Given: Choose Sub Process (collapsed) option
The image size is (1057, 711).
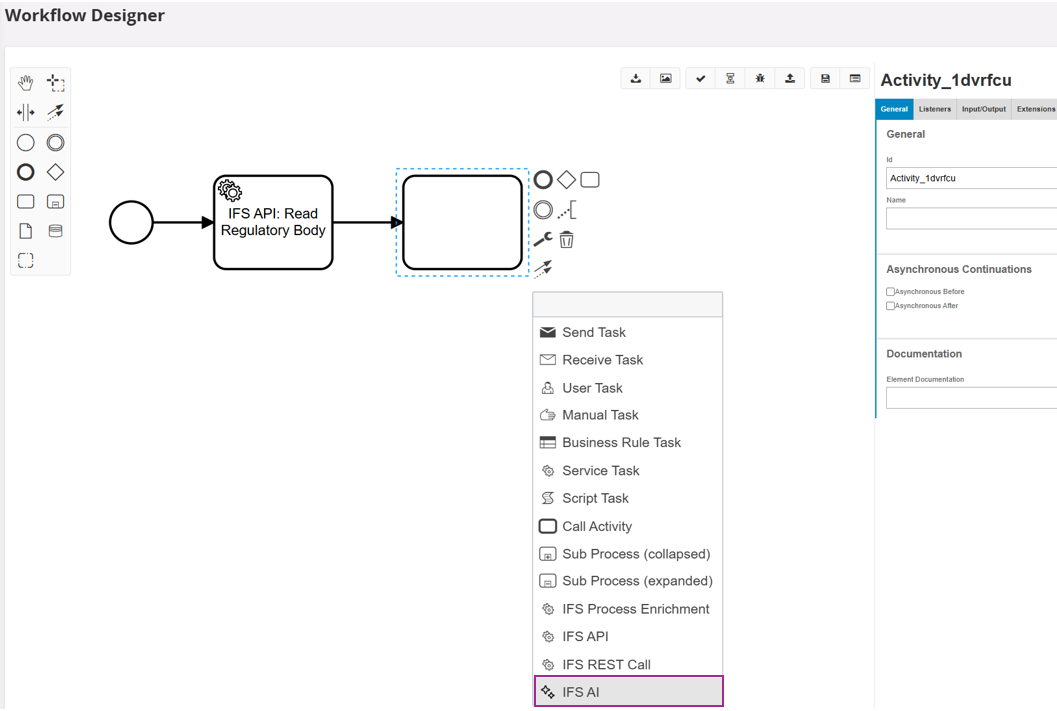Looking at the screenshot, I should coord(628,554).
